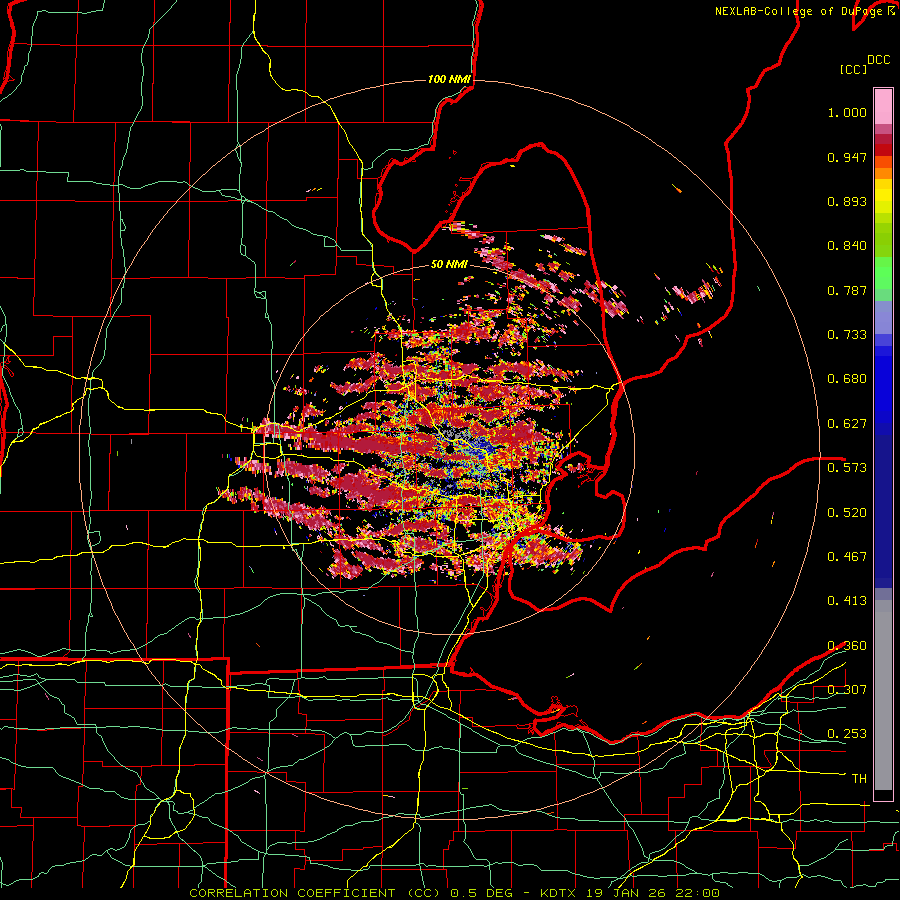Click the 0.733 legend value

(x=847, y=335)
